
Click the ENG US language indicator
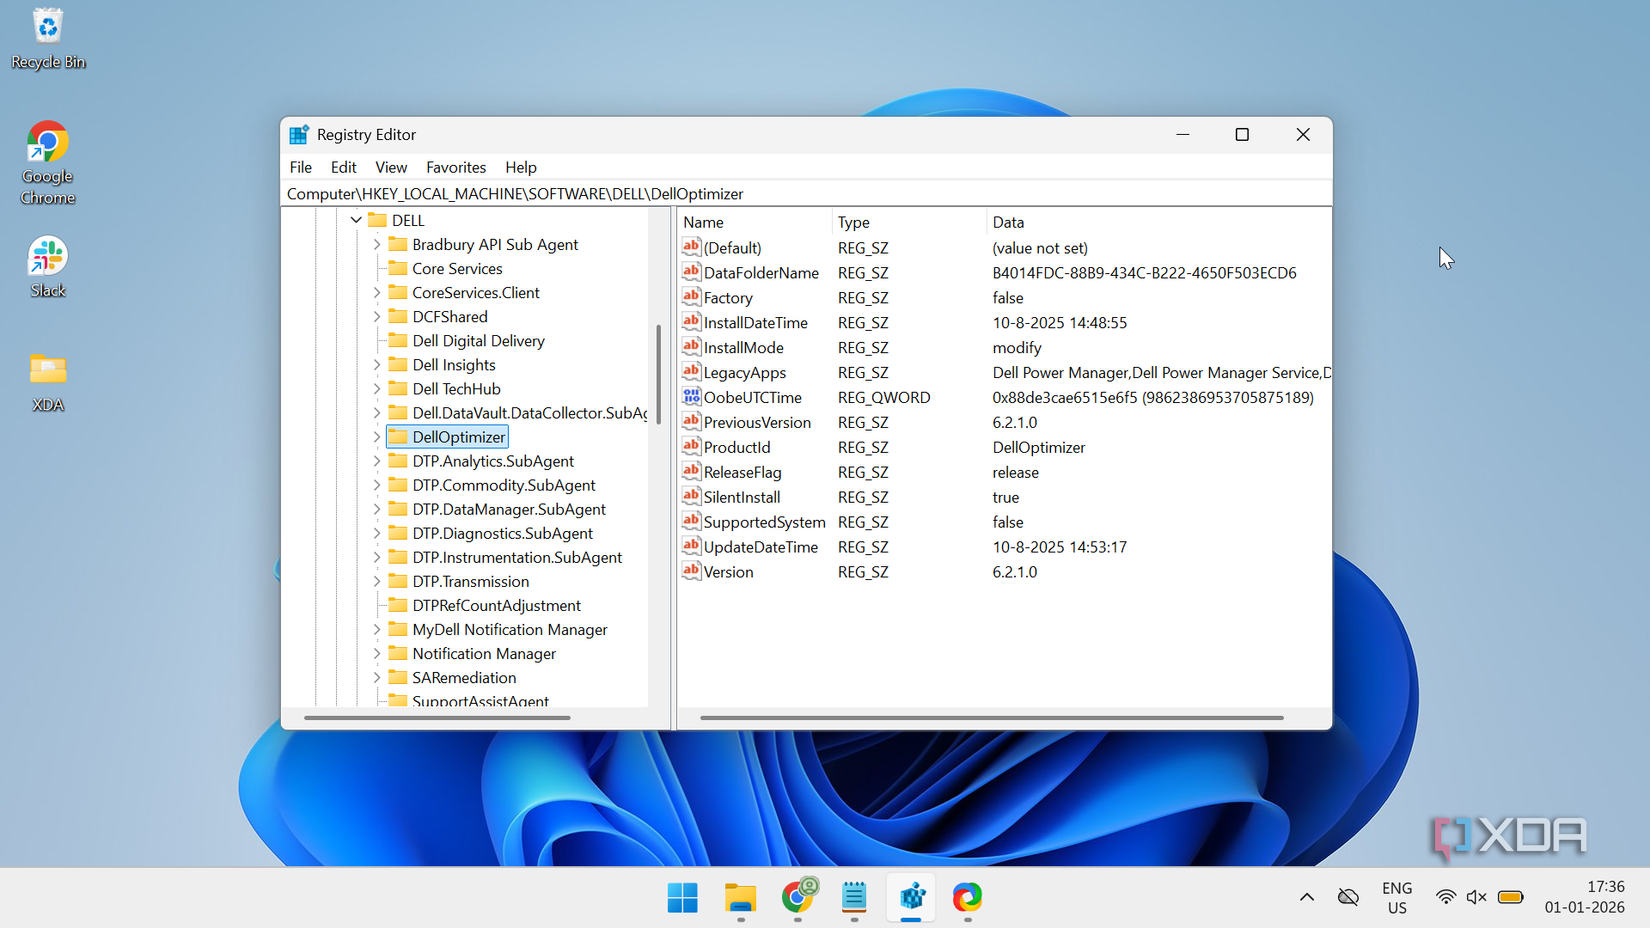point(1396,897)
